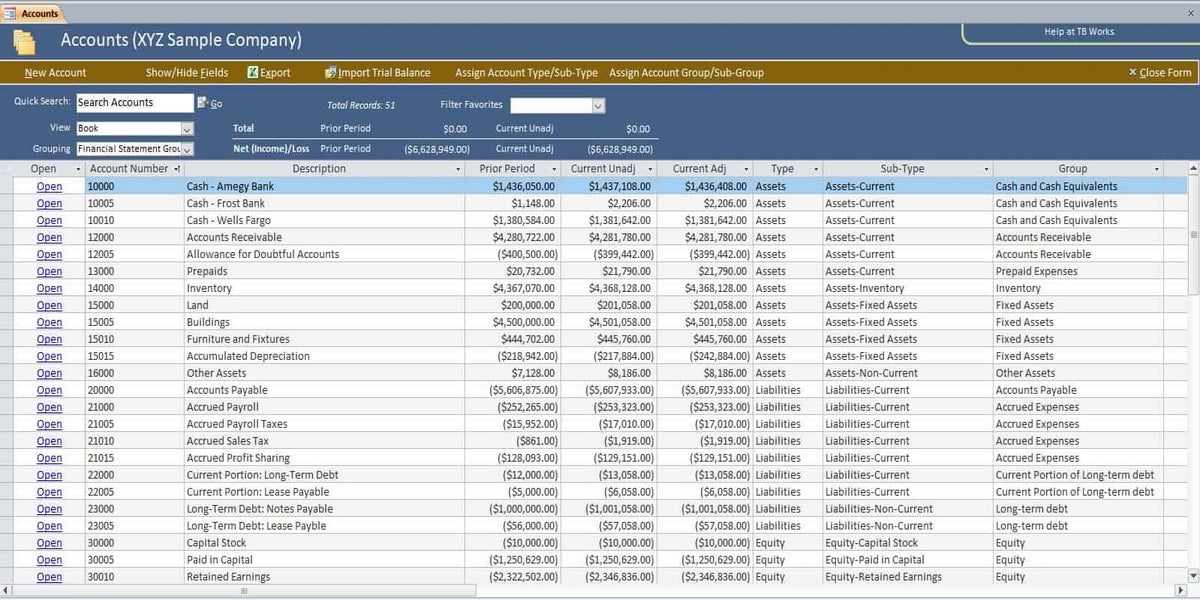Open the Inventory account 14000 link
Viewport: 1200px width, 600px height.
click(49, 289)
